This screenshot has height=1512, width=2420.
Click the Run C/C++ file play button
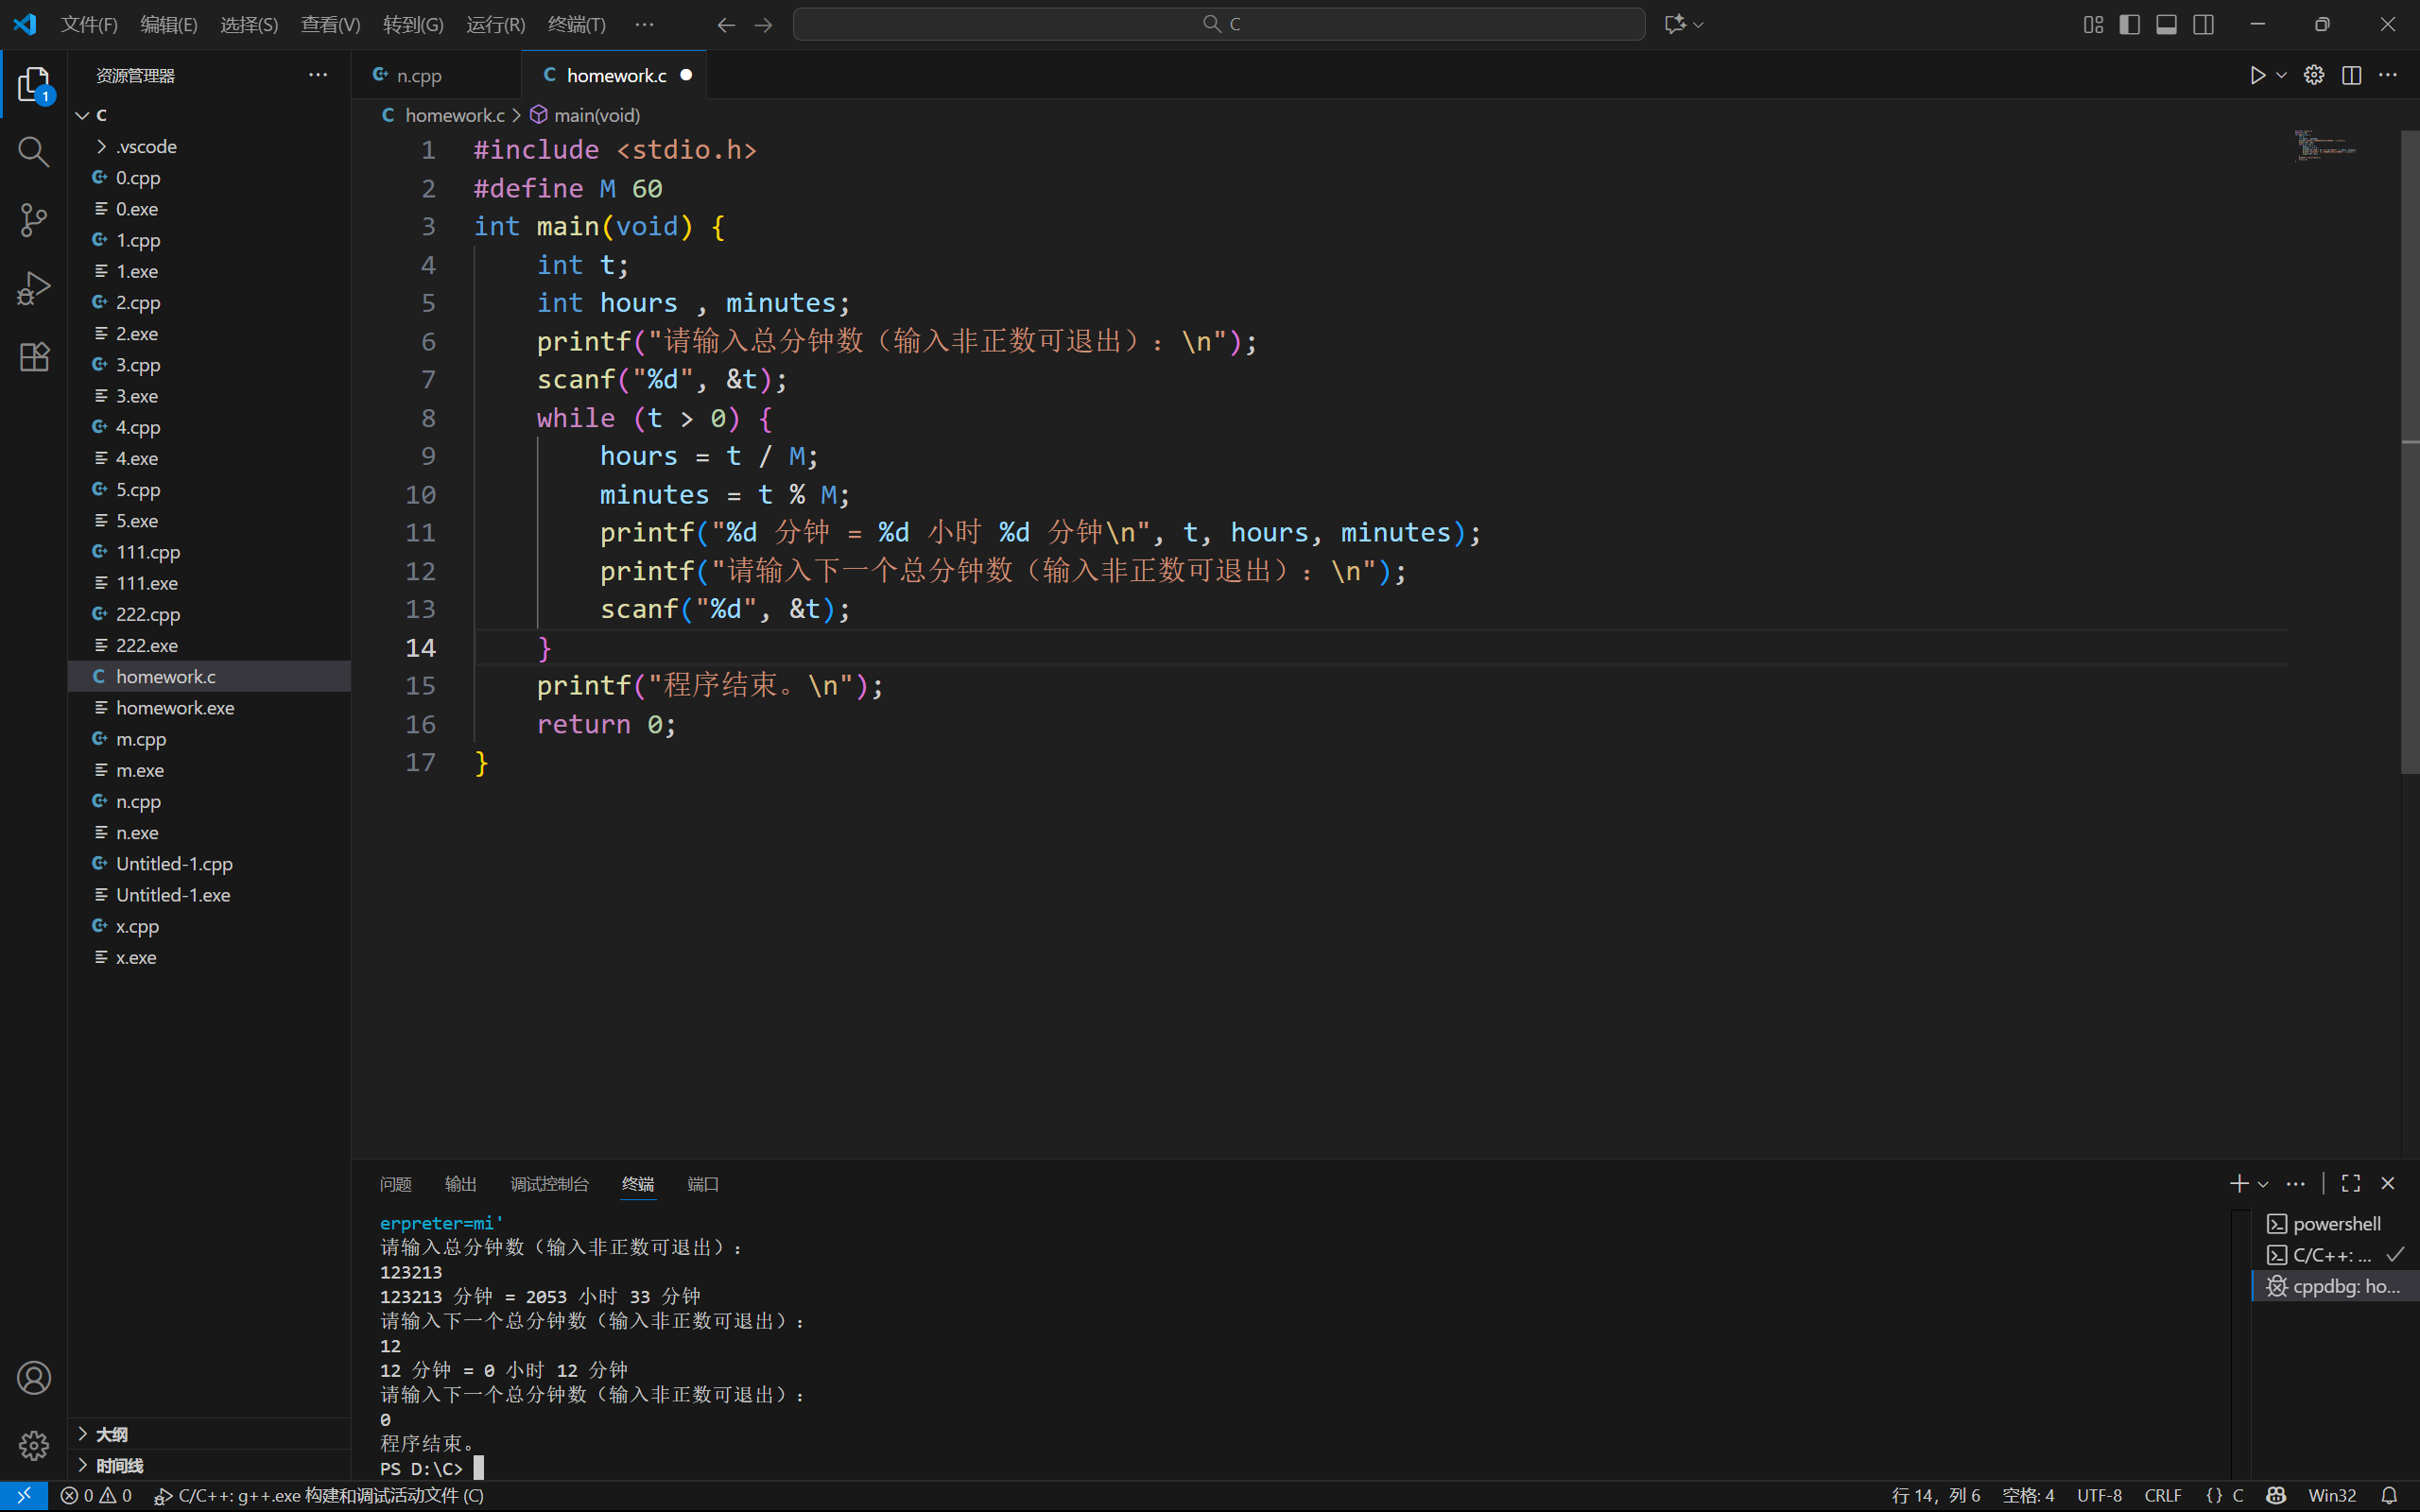[2257, 75]
